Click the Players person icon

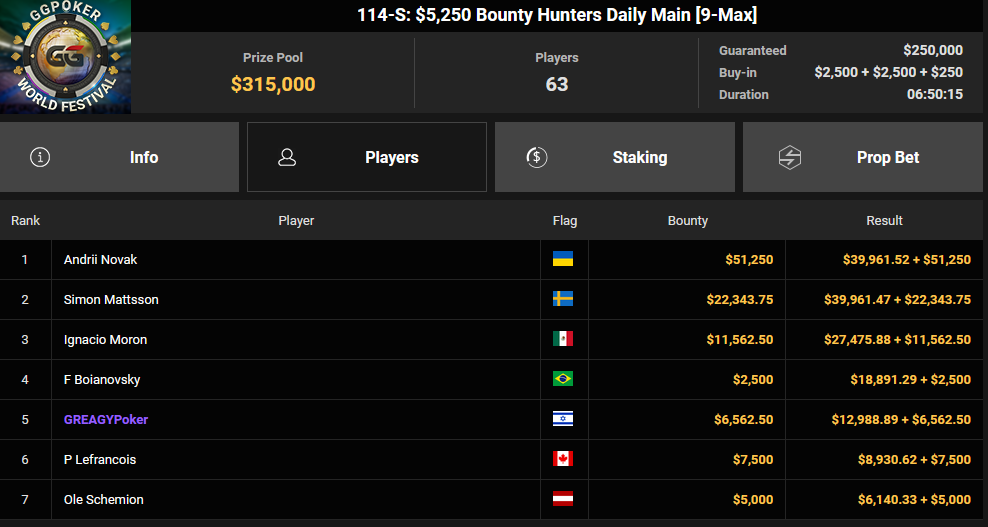point(287,157)
